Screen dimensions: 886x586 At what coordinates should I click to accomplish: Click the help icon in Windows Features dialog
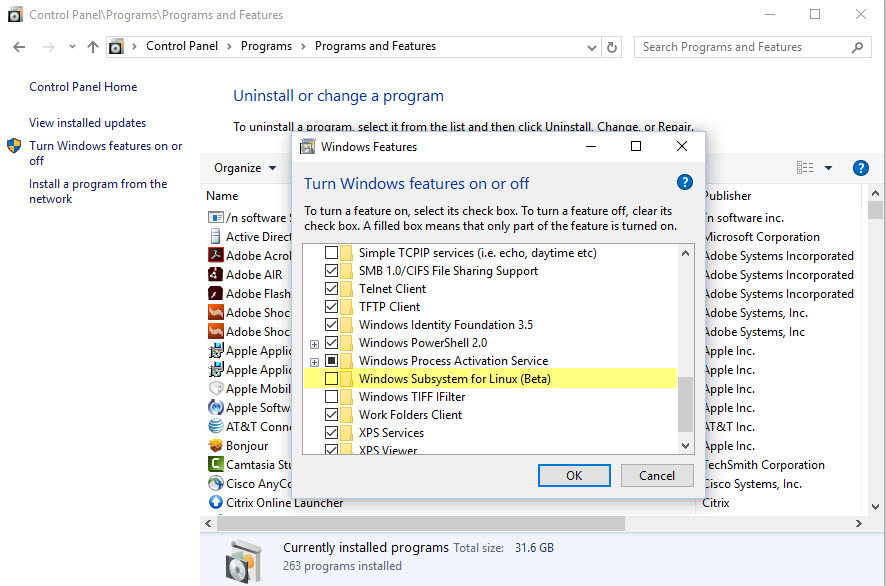[684, 183]
